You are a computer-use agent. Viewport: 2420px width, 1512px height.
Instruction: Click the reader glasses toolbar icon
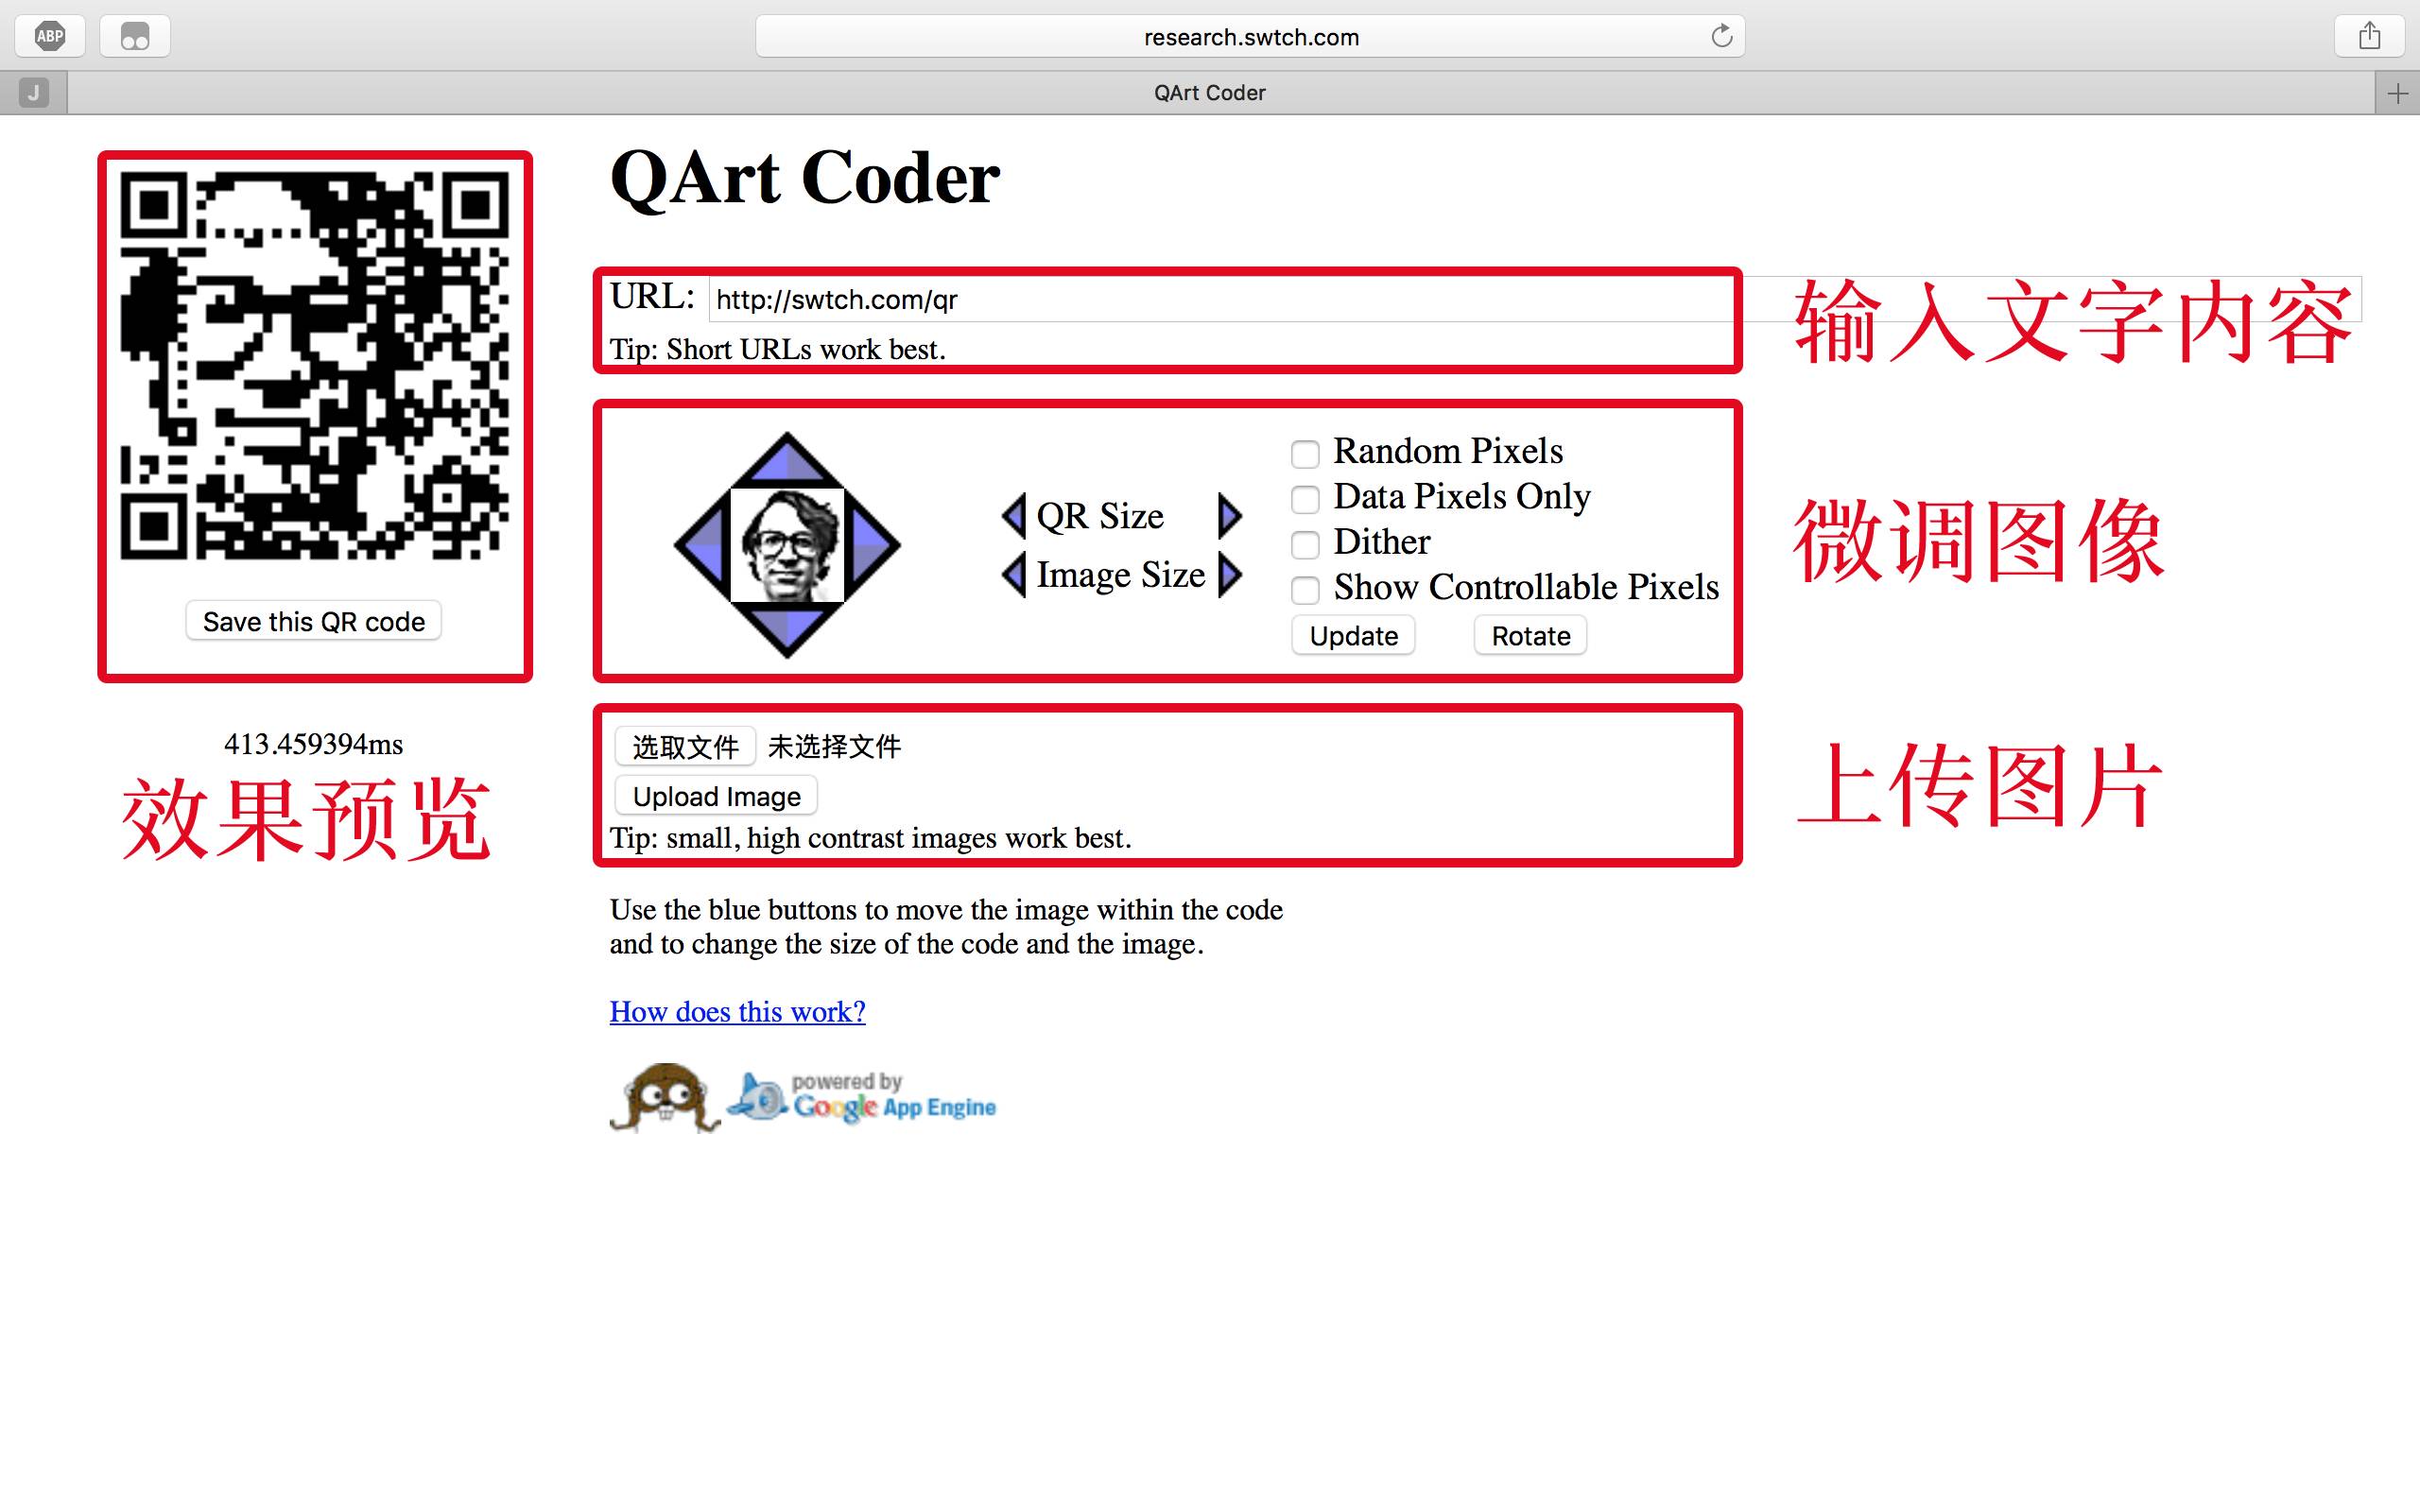135,37
